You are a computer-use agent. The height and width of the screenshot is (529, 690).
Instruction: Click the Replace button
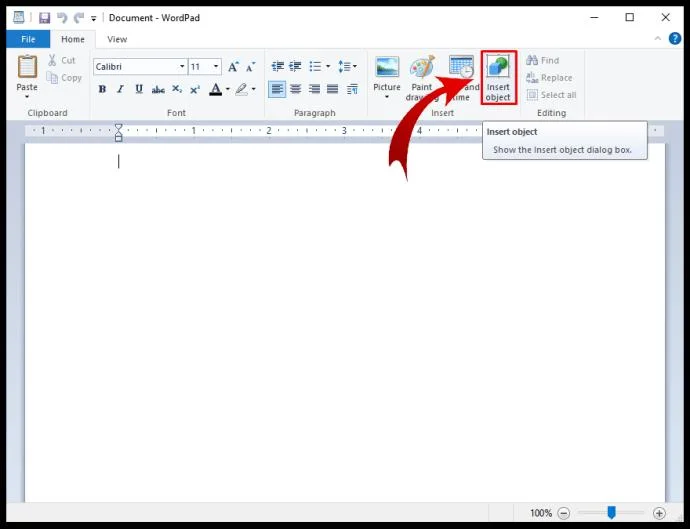(549, 78)
